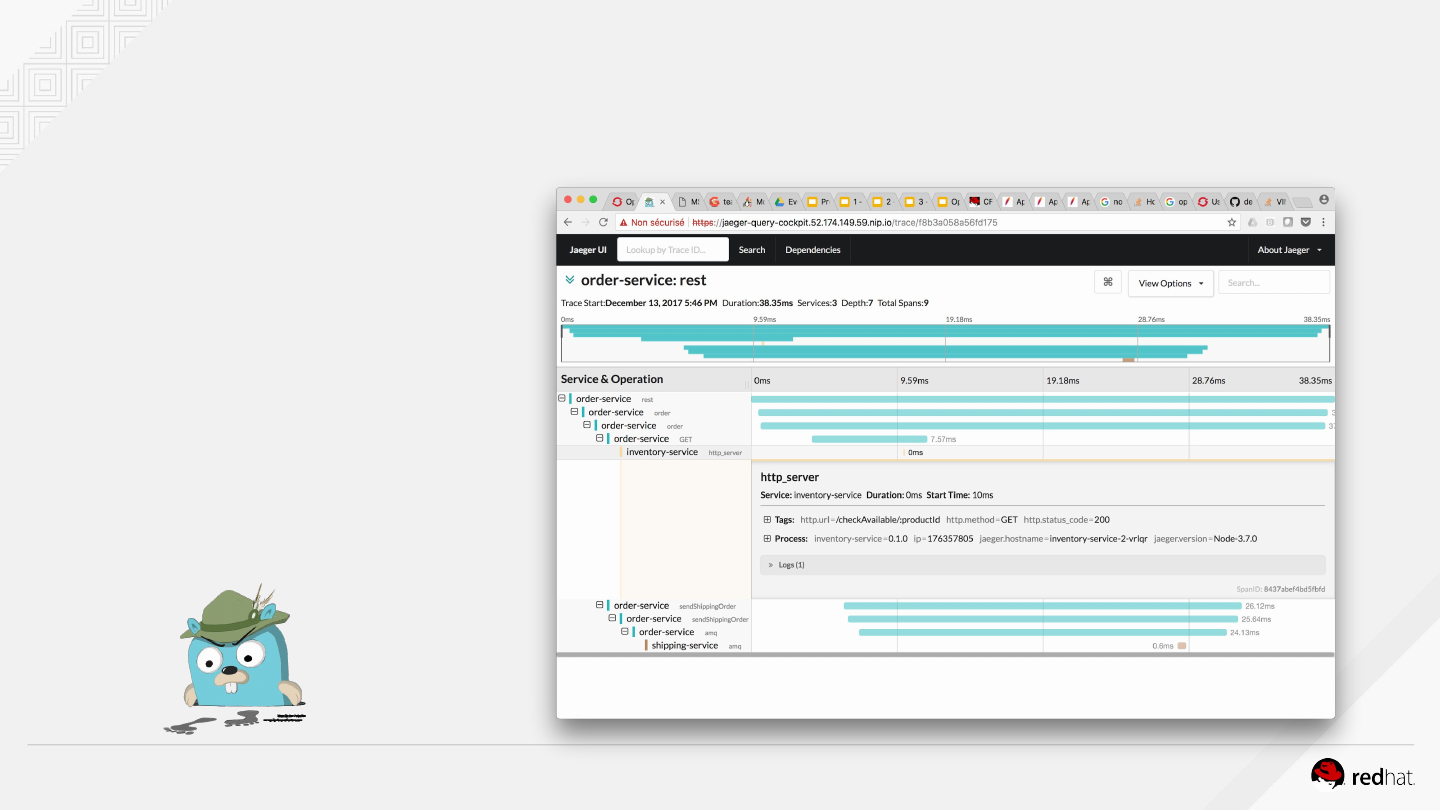Click the red warning triangle in address bar
Image resolution: width=1440 pixels, height=810 pixels.
[623, 222]
